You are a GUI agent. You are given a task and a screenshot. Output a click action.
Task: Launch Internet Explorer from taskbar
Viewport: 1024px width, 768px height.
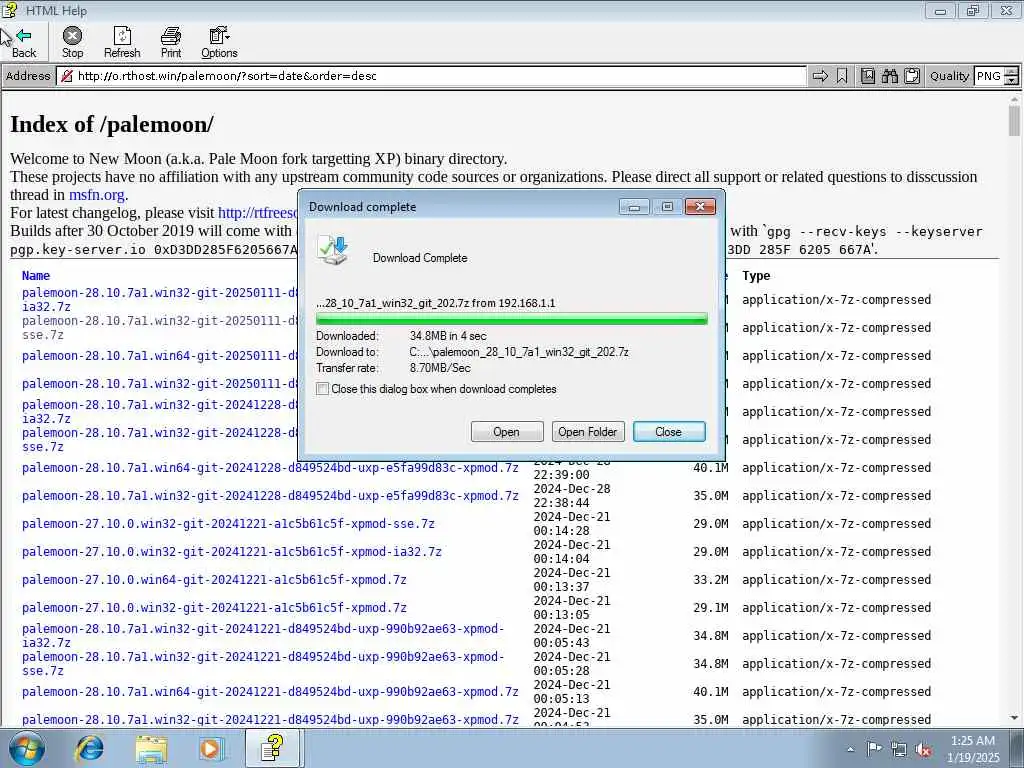coord(89,748)
